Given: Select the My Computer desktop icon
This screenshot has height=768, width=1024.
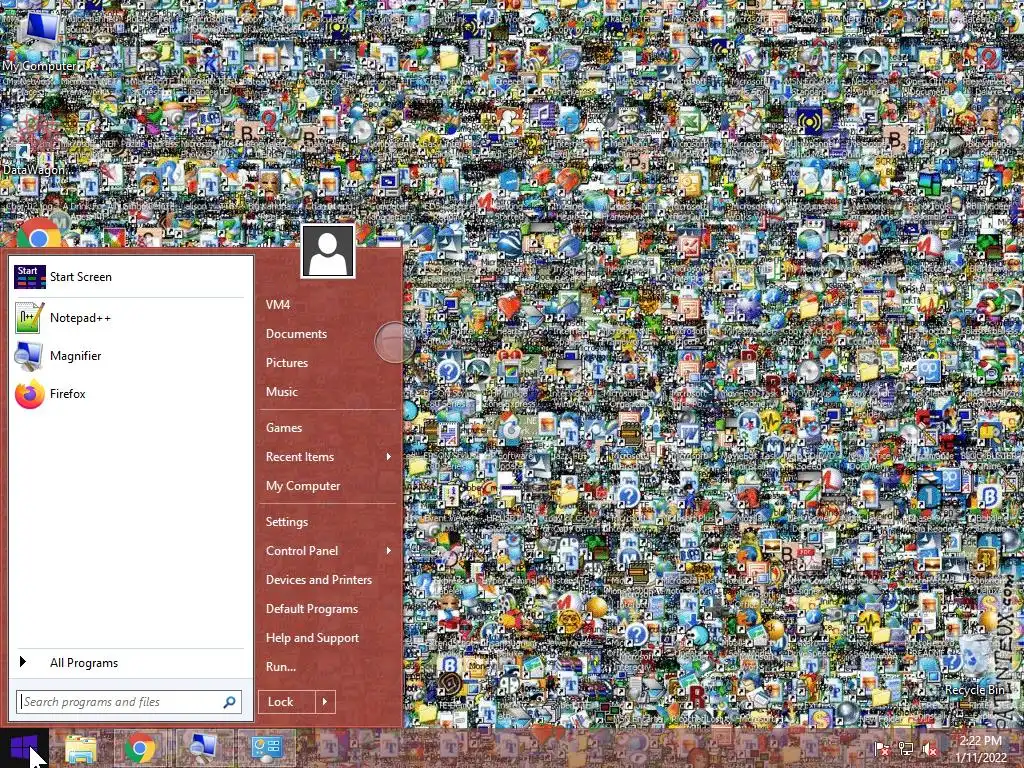Looking at the screenshot, I should [x=40, y=40].
